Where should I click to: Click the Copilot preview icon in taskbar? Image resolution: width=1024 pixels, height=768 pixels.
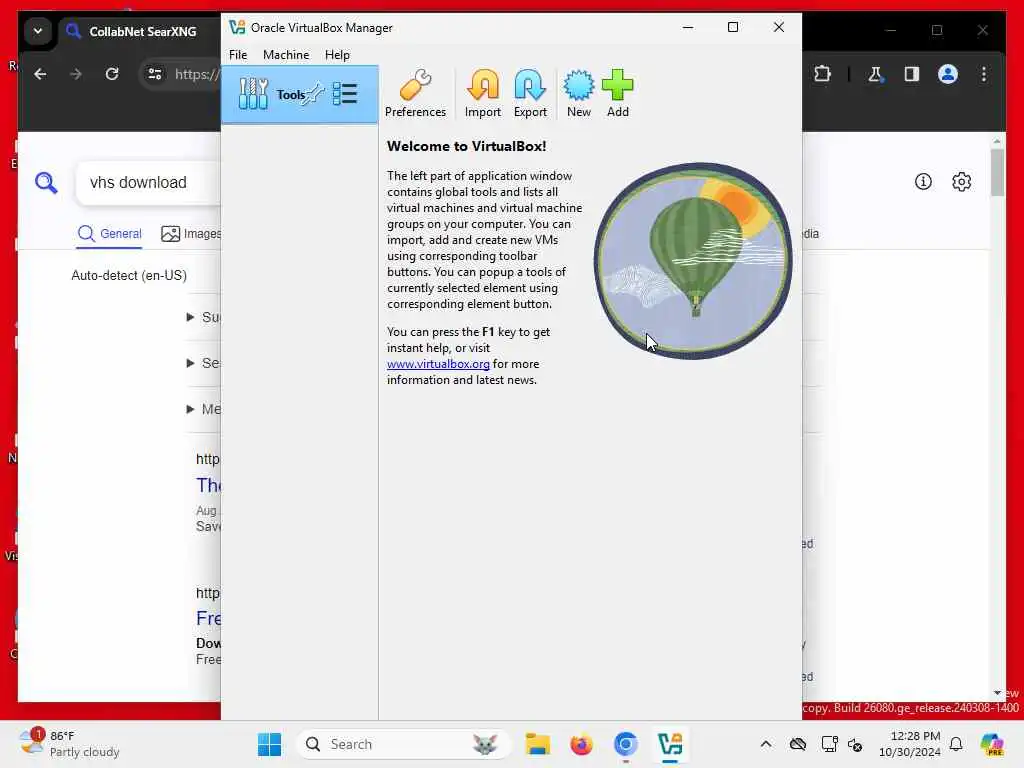tap(991, 744)
